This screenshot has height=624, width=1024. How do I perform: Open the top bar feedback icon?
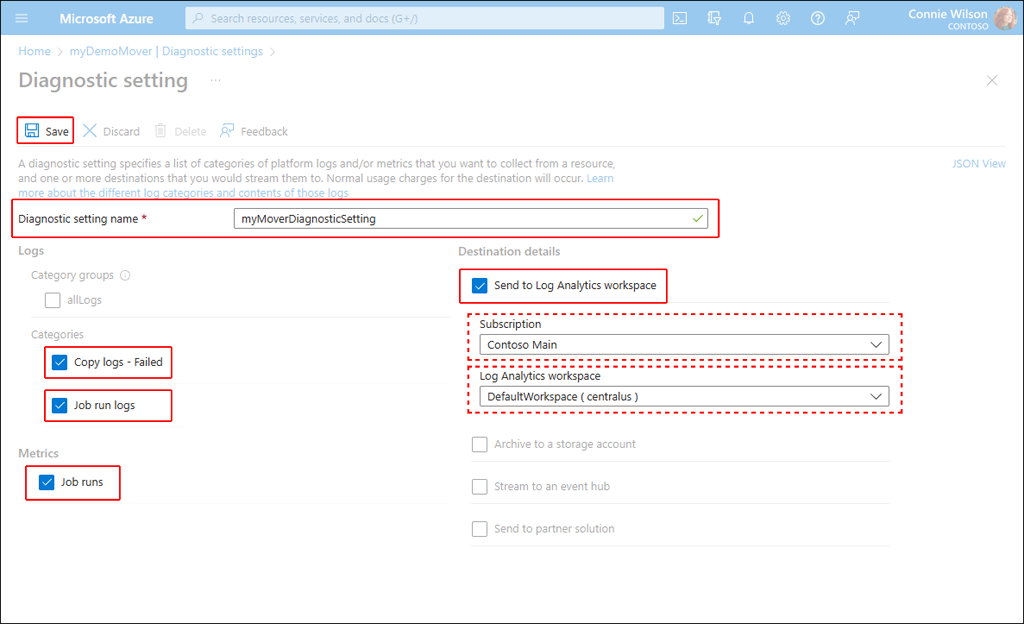[852, 18]
